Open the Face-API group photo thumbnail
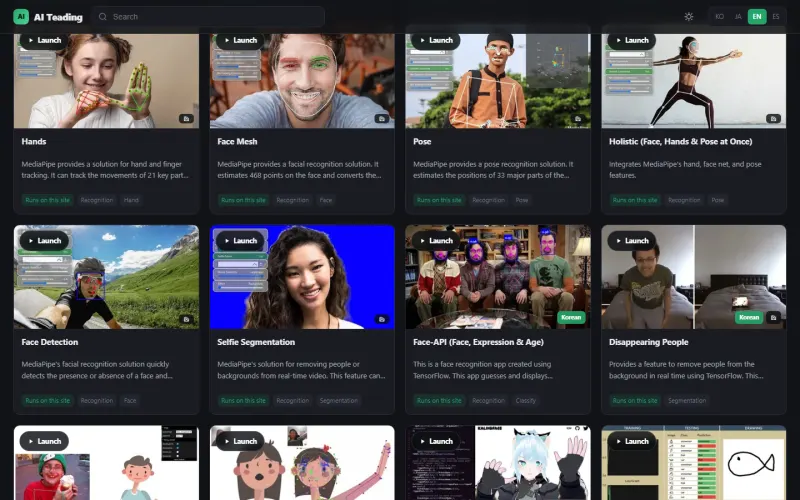 click(x=498, y=277)
